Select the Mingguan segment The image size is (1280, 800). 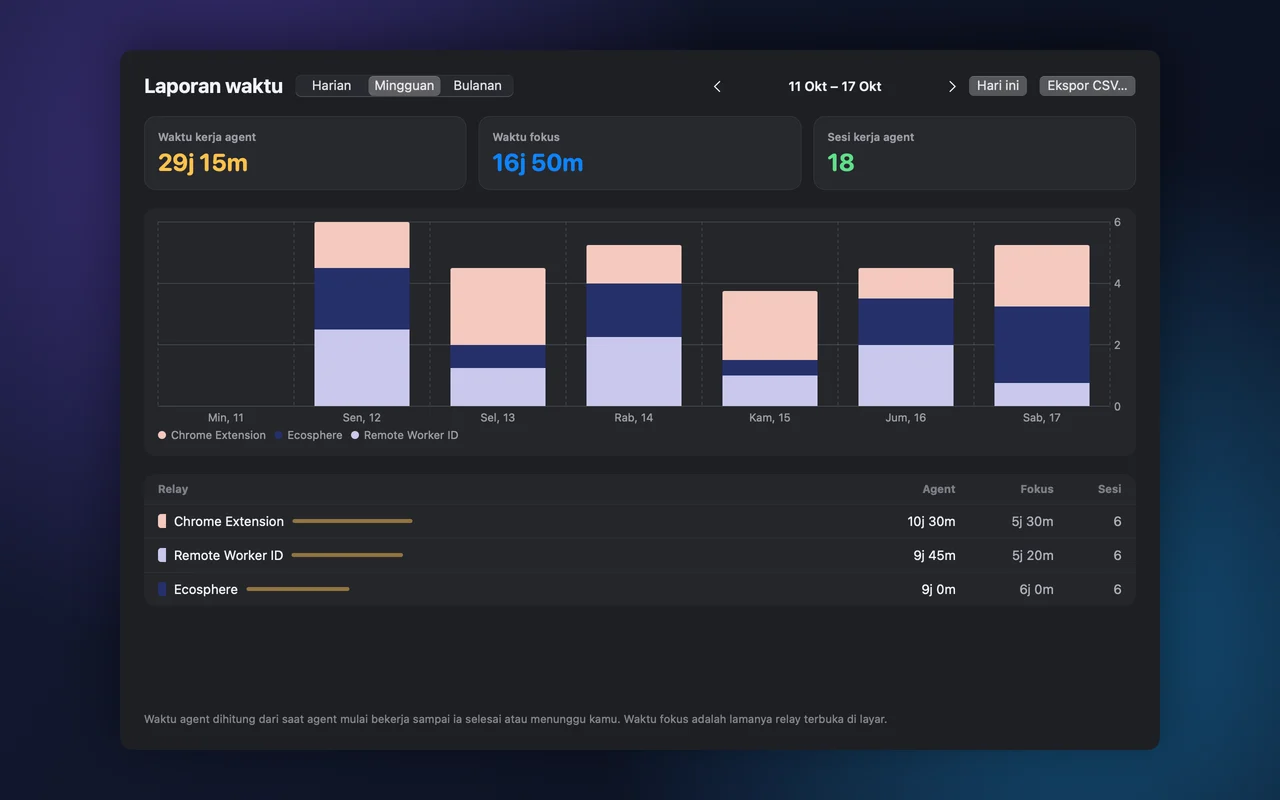click(x=404, y=86)
